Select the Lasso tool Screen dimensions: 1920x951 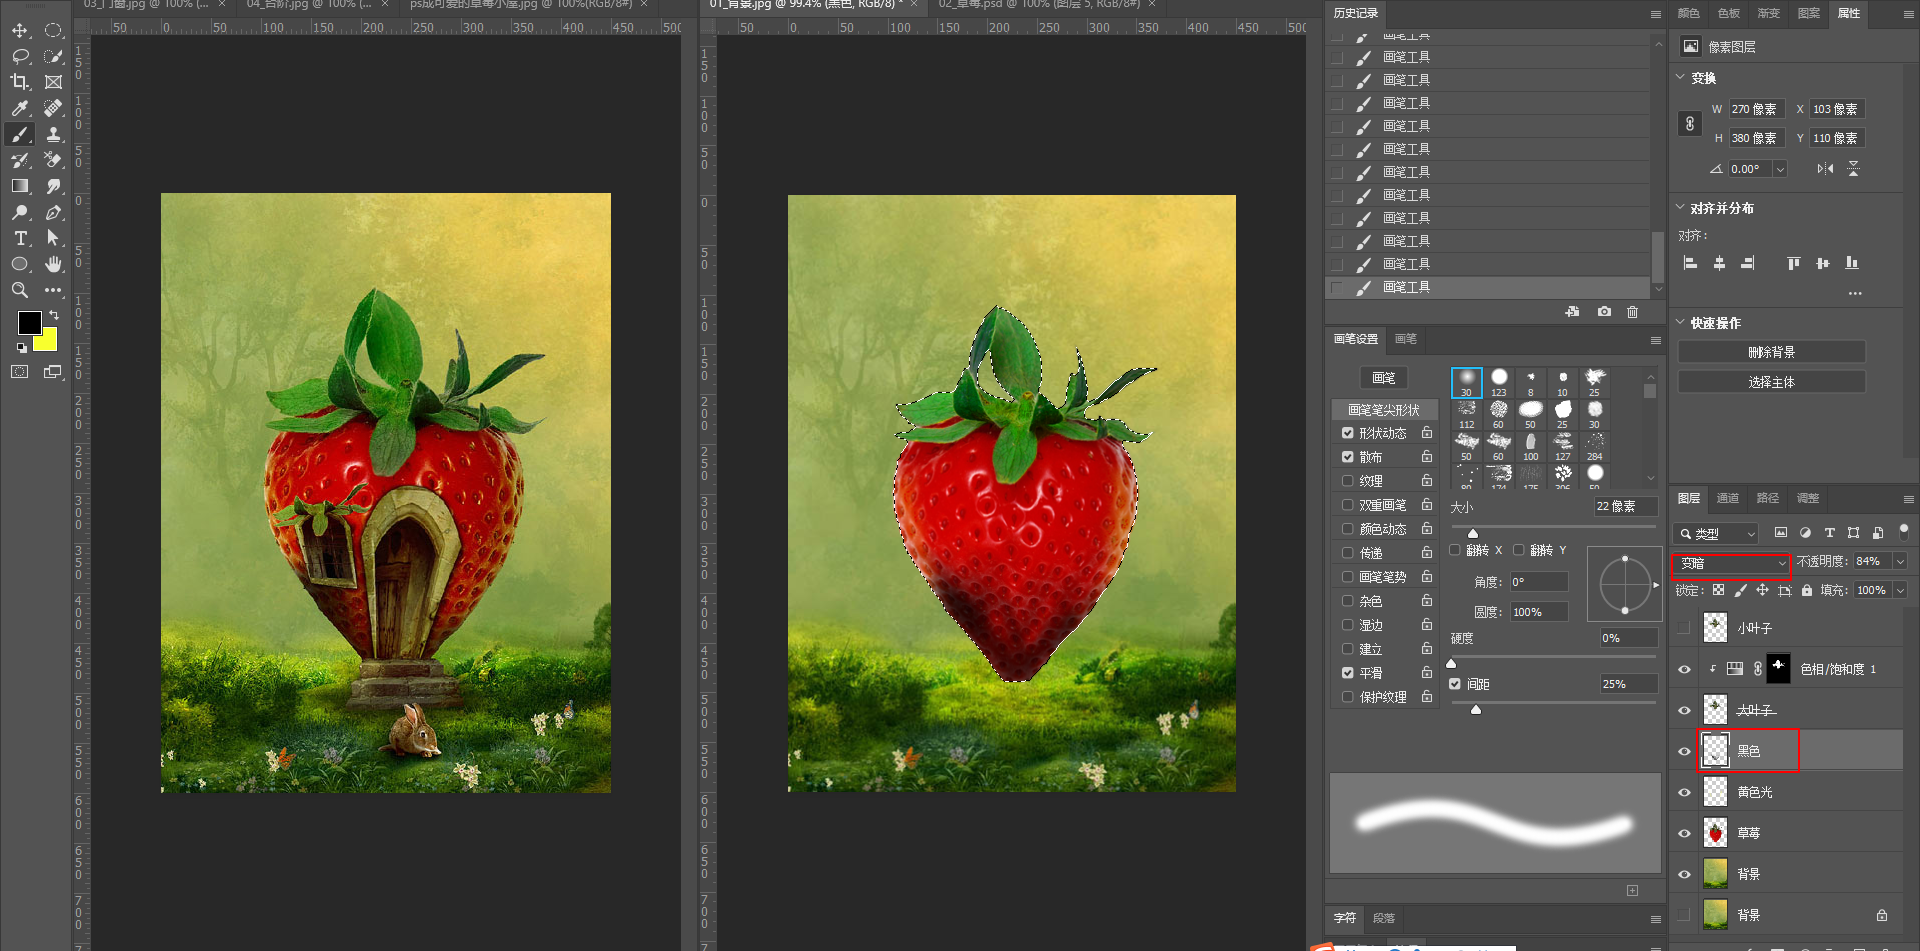20,56
